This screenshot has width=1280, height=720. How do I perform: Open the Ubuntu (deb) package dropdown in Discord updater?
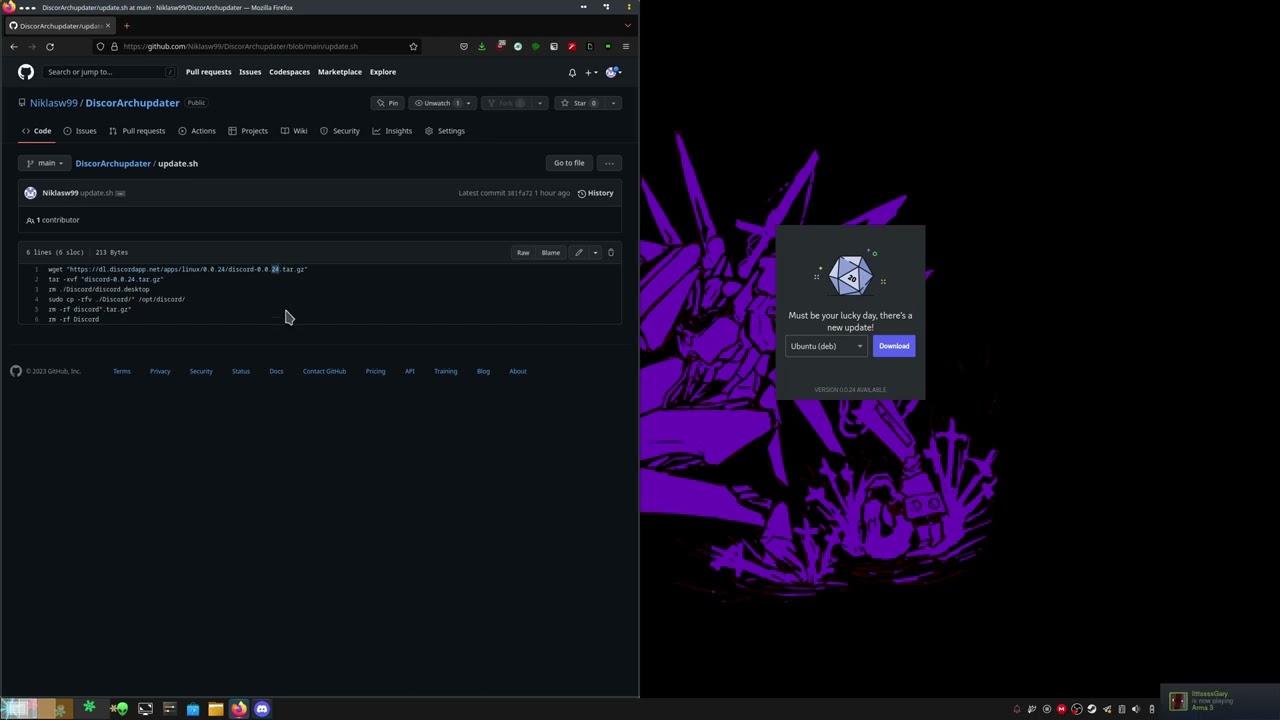[x=827, y=346]
